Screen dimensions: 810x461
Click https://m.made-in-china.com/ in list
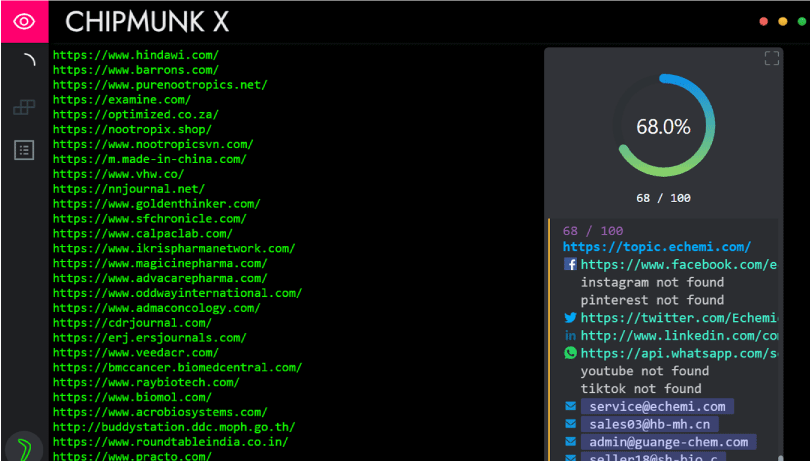pos(150,159)
